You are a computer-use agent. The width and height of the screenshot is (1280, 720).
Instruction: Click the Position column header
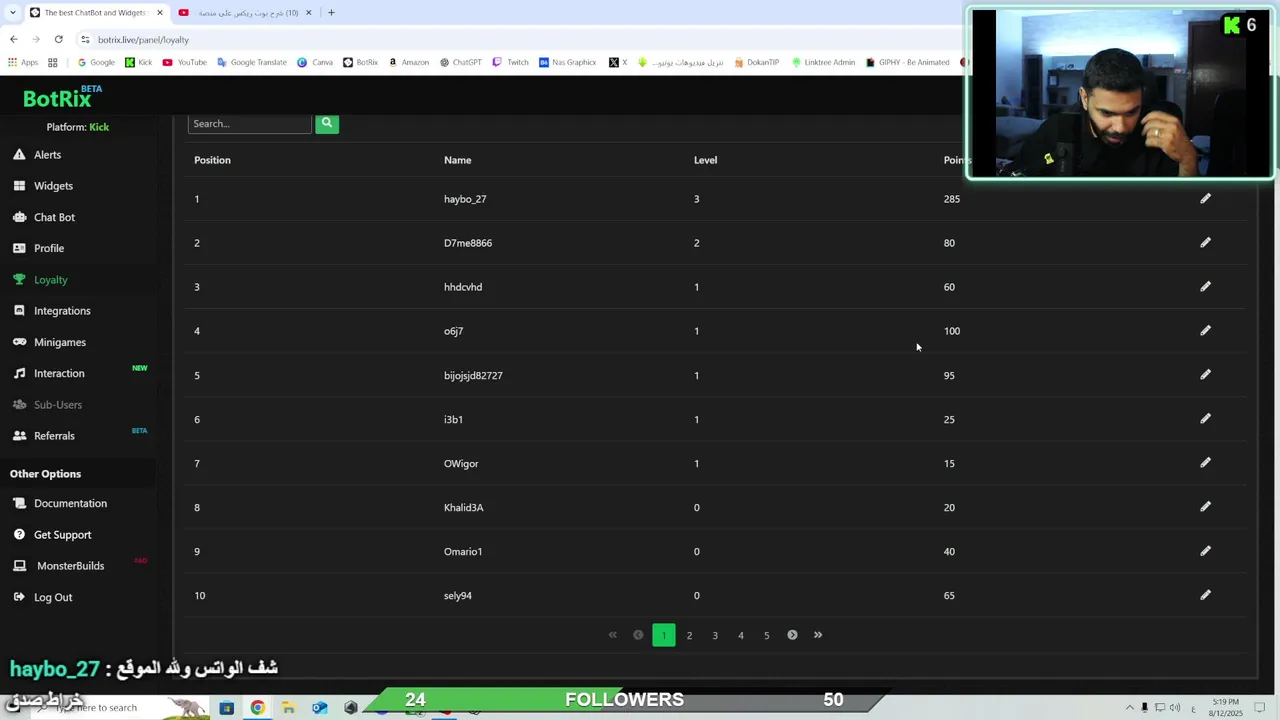[212, 160]
